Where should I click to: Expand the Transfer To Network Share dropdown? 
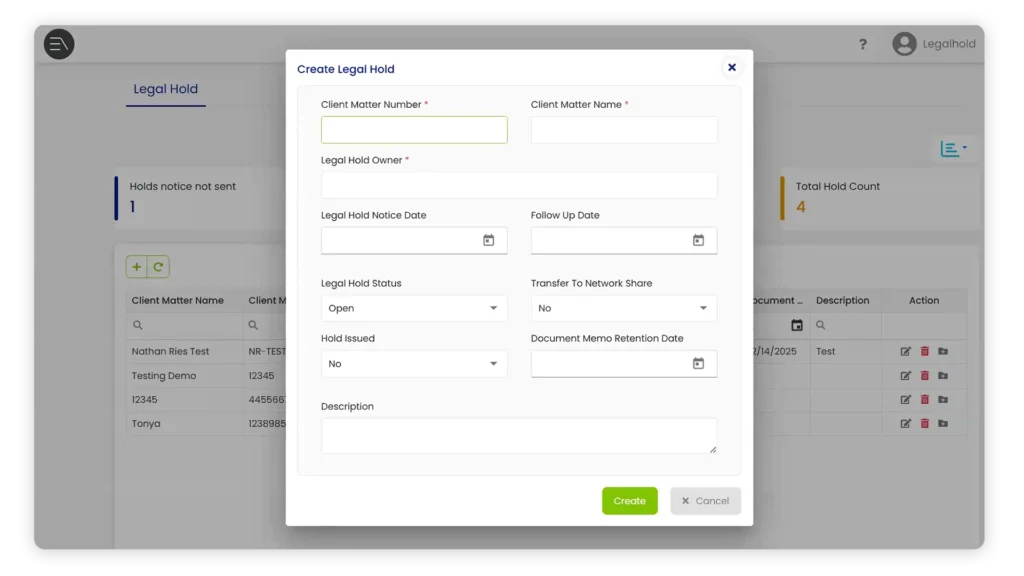[623, 307]
